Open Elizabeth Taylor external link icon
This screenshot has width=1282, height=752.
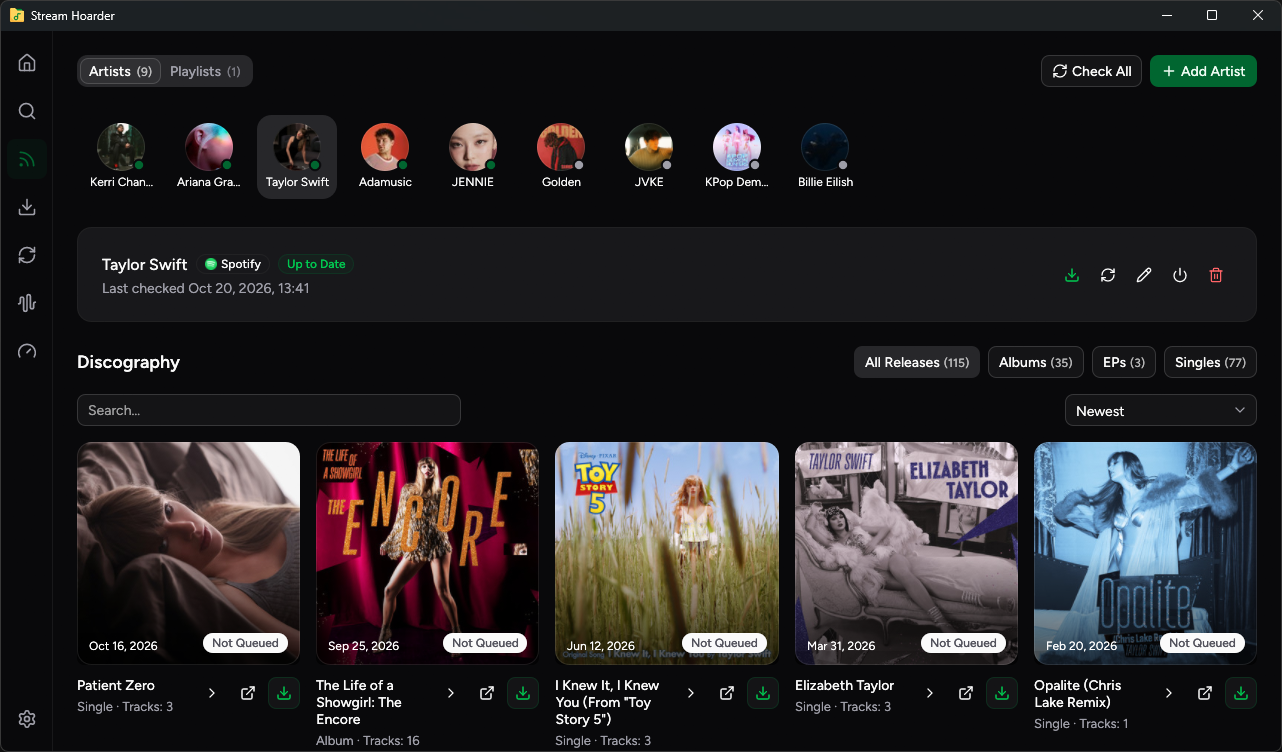pos(966,693)
